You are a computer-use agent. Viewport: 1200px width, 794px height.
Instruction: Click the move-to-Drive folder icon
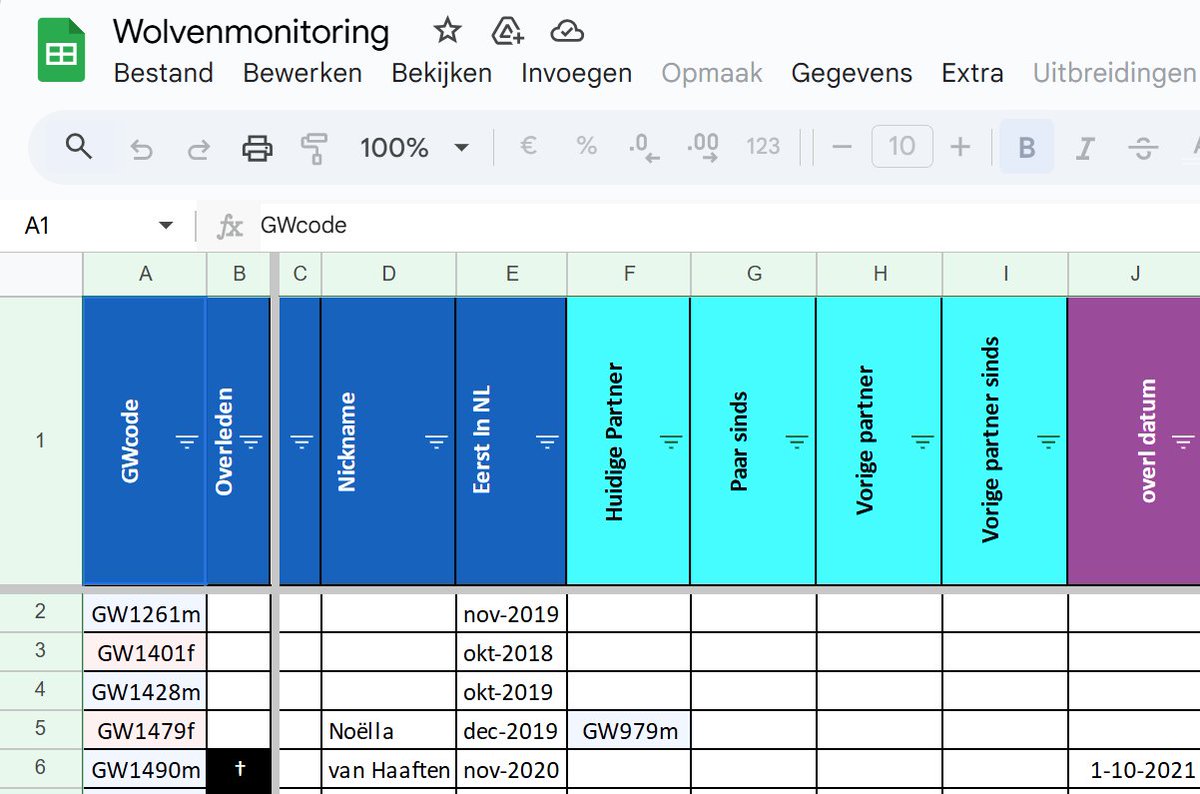pos(508,32)
